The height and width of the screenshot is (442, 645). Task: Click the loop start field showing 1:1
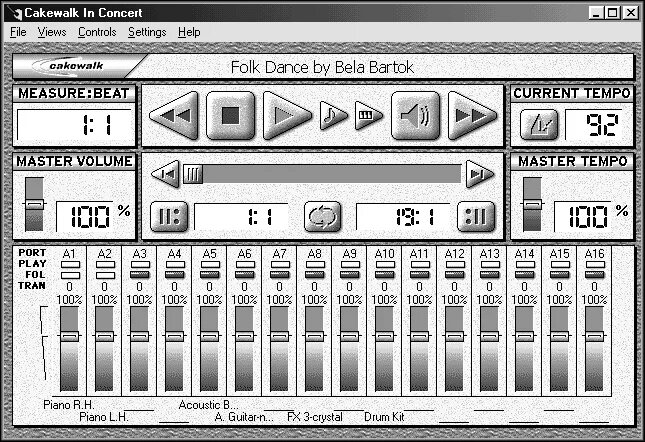coord(241,216)
